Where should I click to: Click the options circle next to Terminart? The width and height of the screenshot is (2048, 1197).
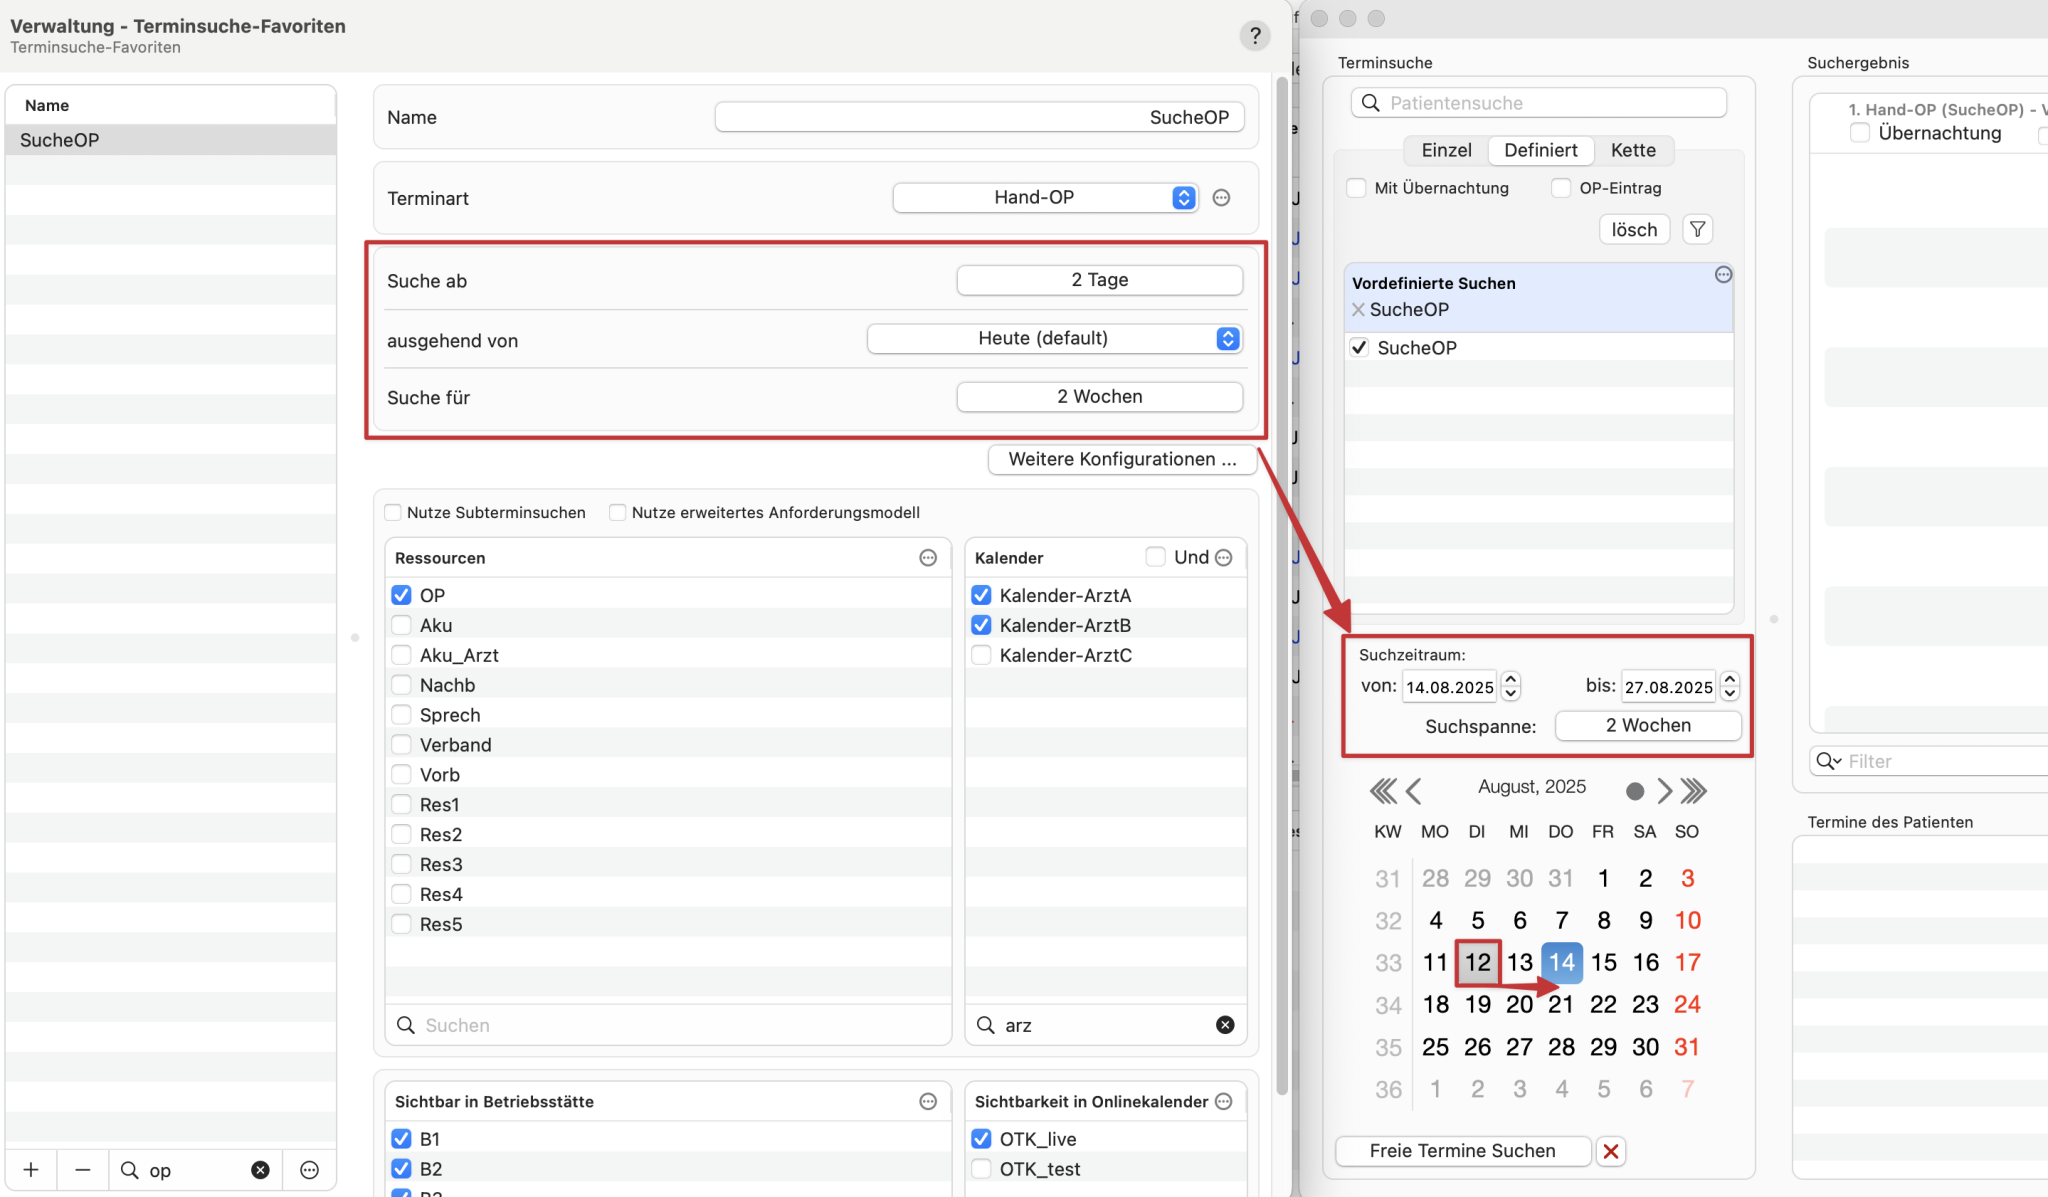coord(1221,198)
